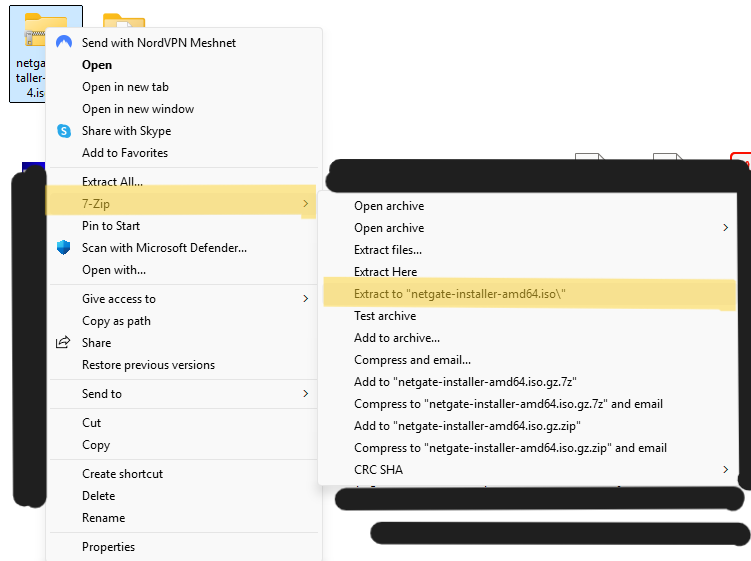
Task: Select Add to "netgate-installer-amd64.iso.gz.zip"
Action: [x=529, y=426]
